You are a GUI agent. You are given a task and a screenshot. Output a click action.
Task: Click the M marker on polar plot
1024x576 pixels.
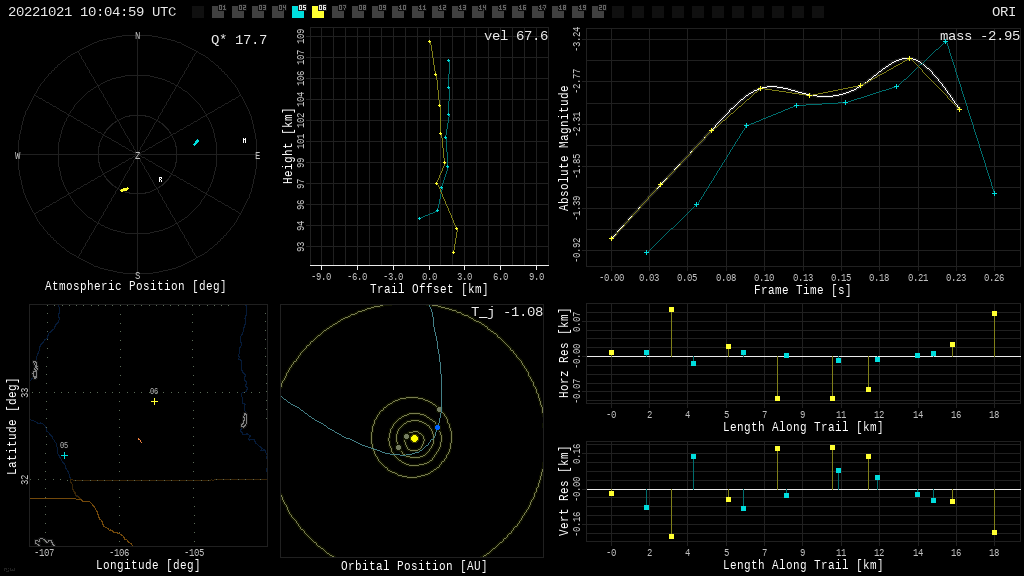point(244,141)
